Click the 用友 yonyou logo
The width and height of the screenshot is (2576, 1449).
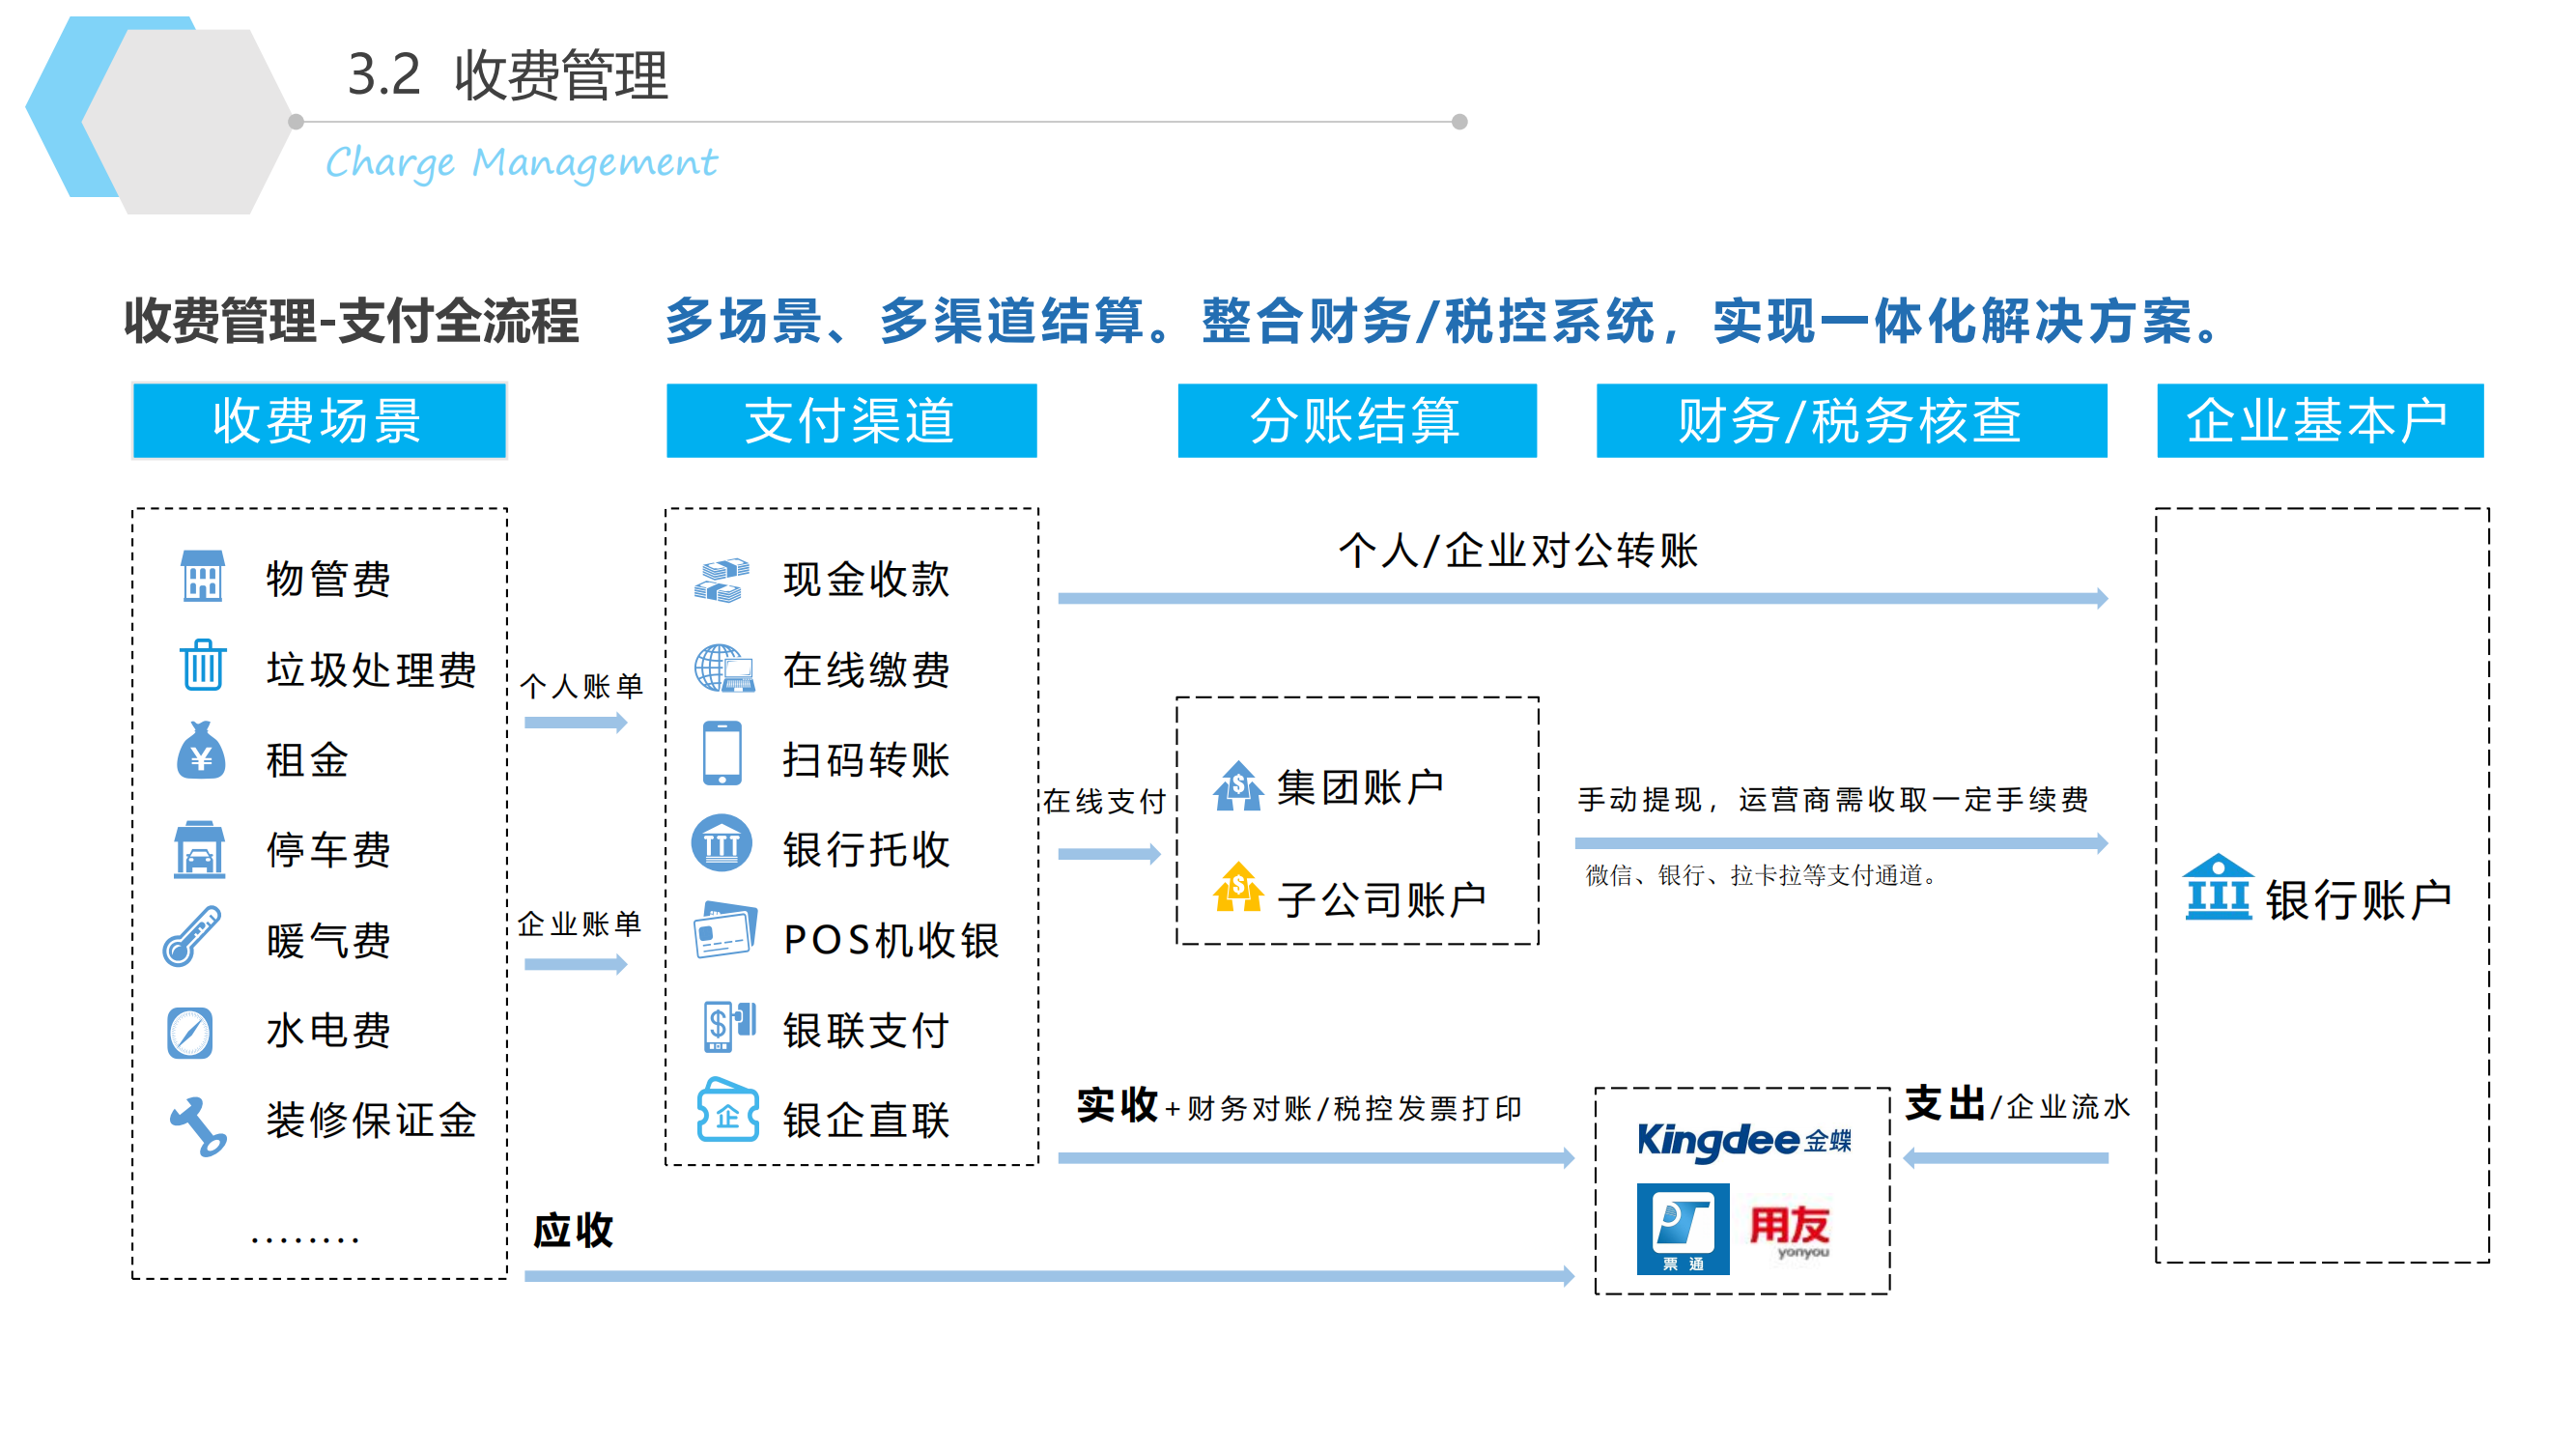tap(1790, 1230)
